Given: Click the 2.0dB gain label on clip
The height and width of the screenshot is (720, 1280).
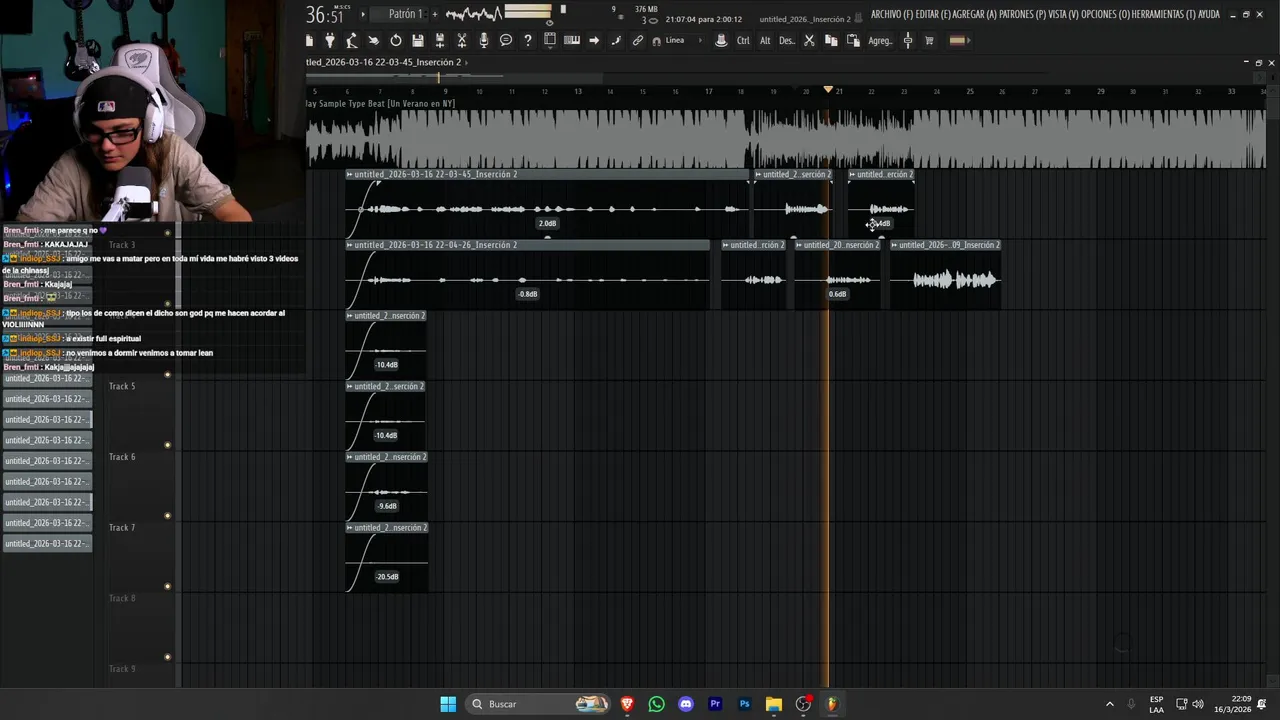Looking at the screenshot, I should point(547,224).
